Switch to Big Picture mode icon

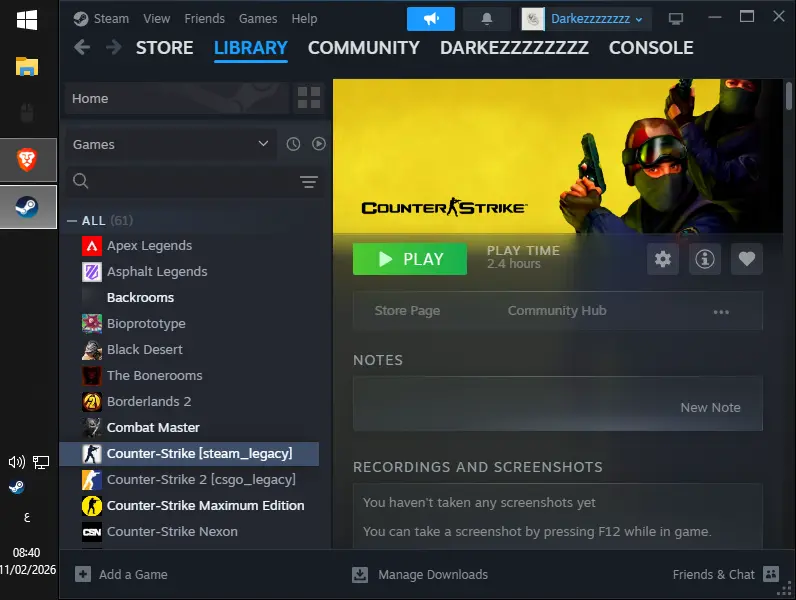pyautogui.click(x=676, y=19)
